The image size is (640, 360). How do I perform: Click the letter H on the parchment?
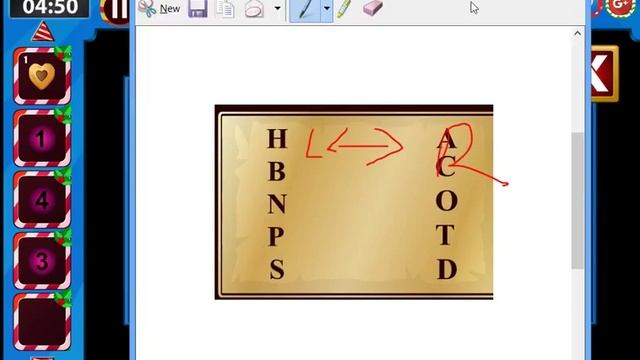(277, 138)
